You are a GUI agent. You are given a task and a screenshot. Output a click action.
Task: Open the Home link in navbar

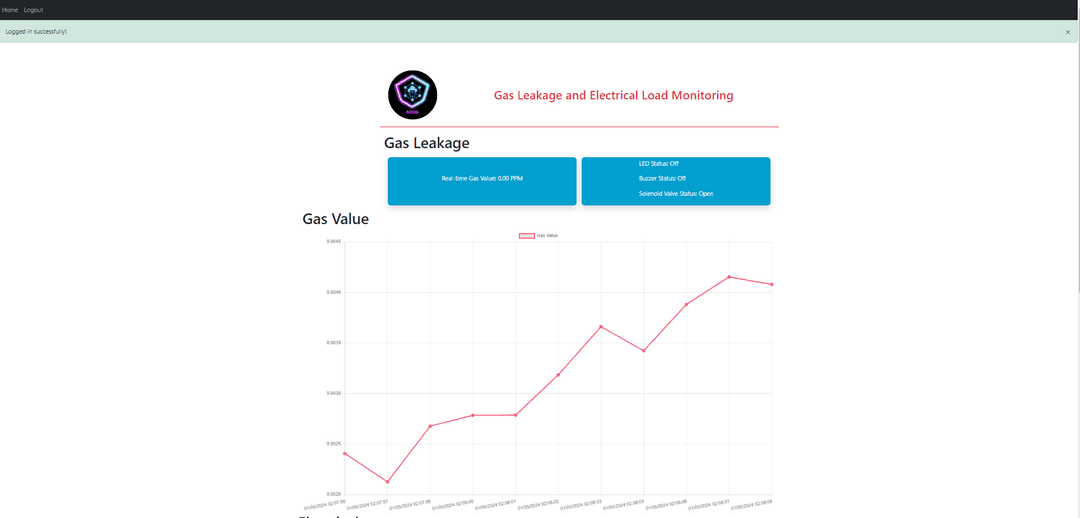[10, 10]
